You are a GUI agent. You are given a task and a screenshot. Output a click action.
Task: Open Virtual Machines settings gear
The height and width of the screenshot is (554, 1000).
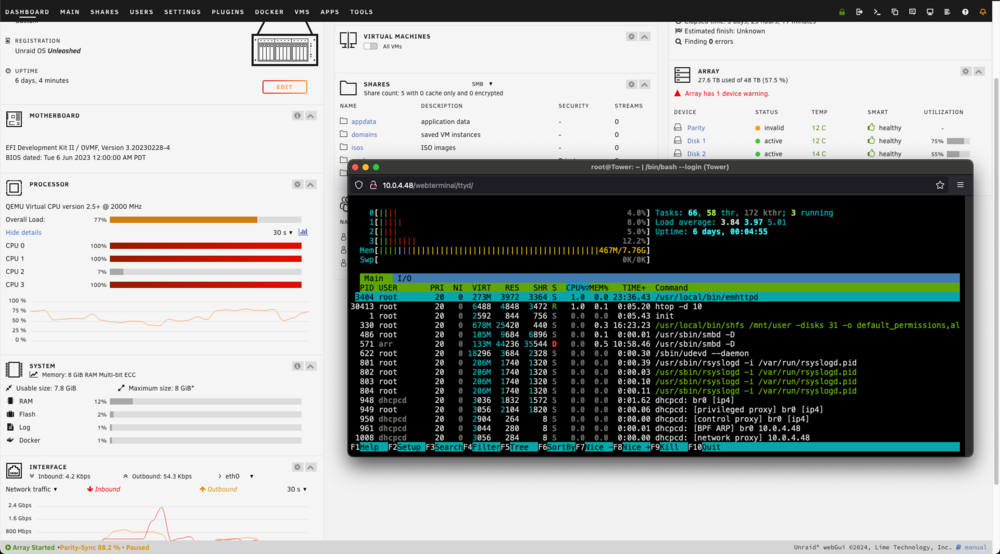click(x=631, y=37)
